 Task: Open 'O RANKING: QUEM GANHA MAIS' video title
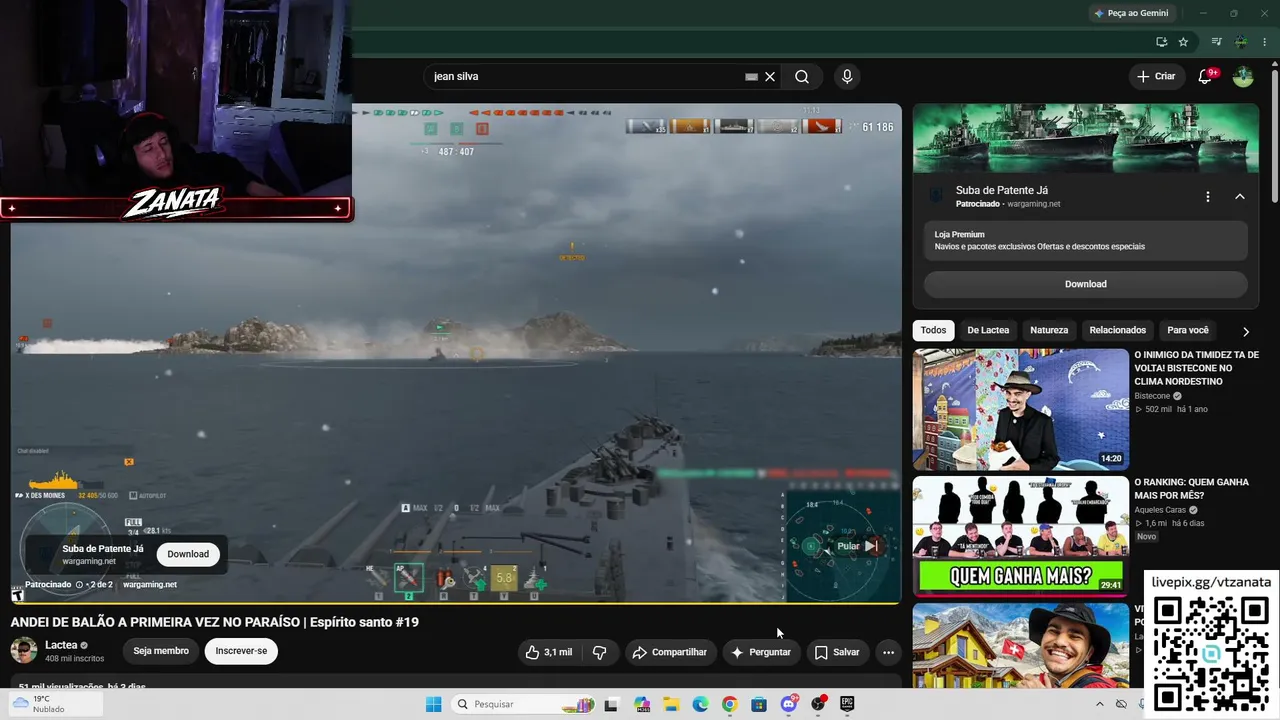click(x=1191, y=488)
